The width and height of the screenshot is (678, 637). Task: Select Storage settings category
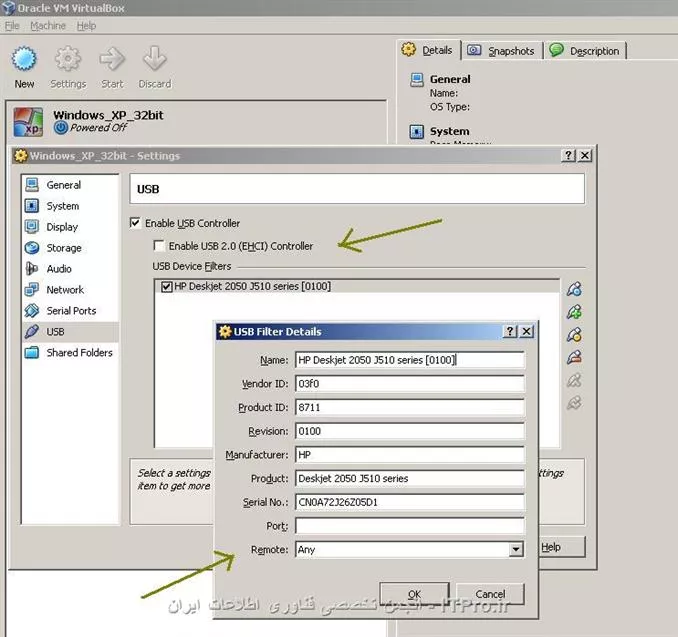click(x=70, y=248)
